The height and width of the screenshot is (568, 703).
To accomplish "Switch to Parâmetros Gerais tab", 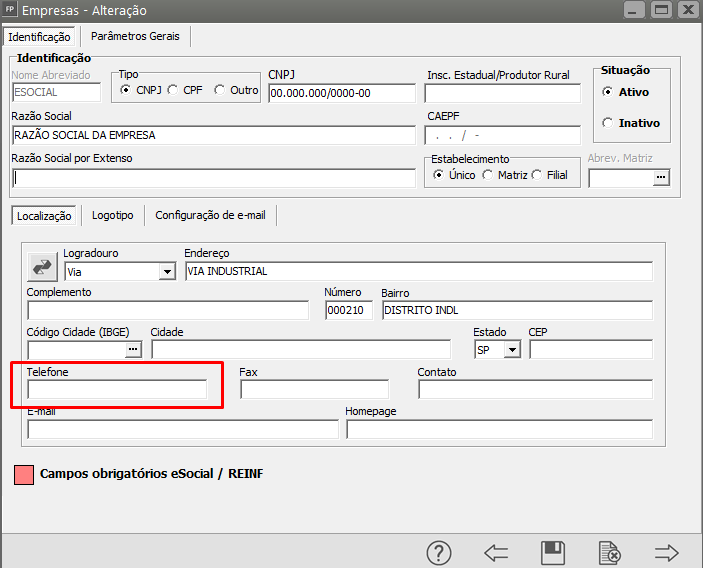I will coord(135,36).
